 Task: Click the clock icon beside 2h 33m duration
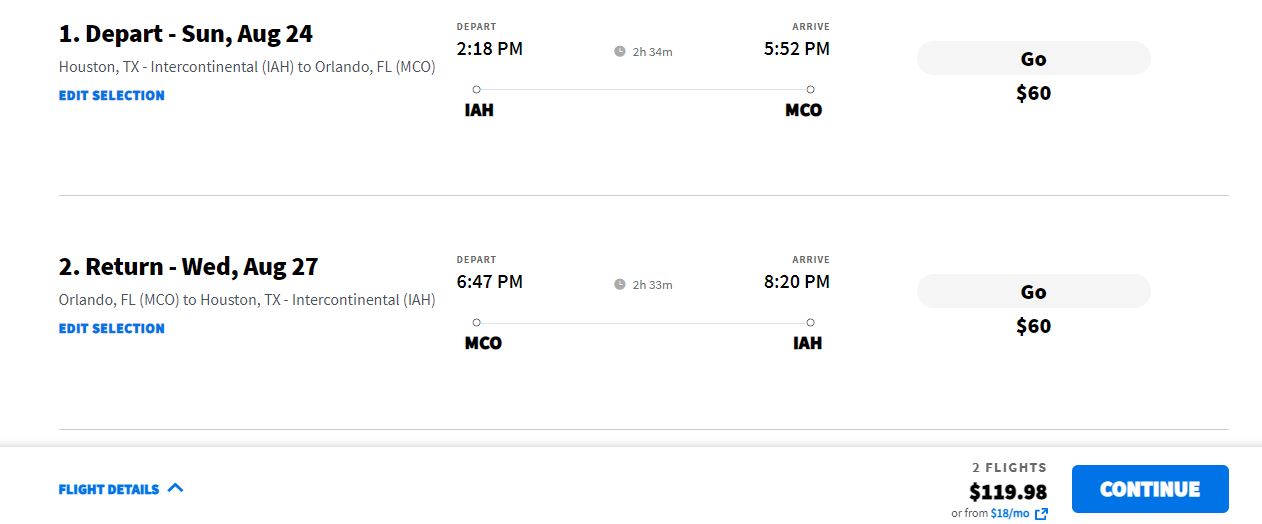tap(620, 285)
